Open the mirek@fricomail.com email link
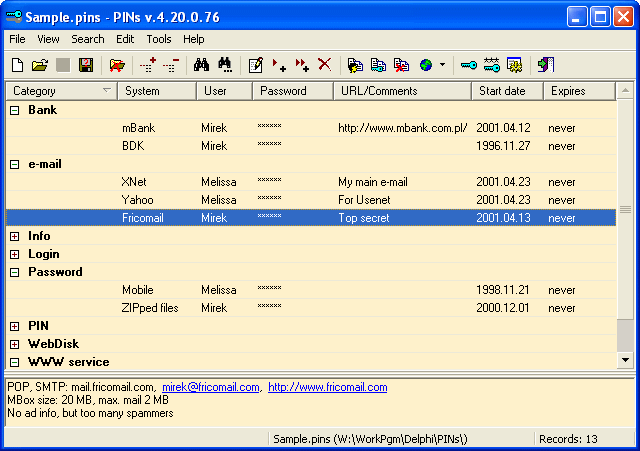 211,387
